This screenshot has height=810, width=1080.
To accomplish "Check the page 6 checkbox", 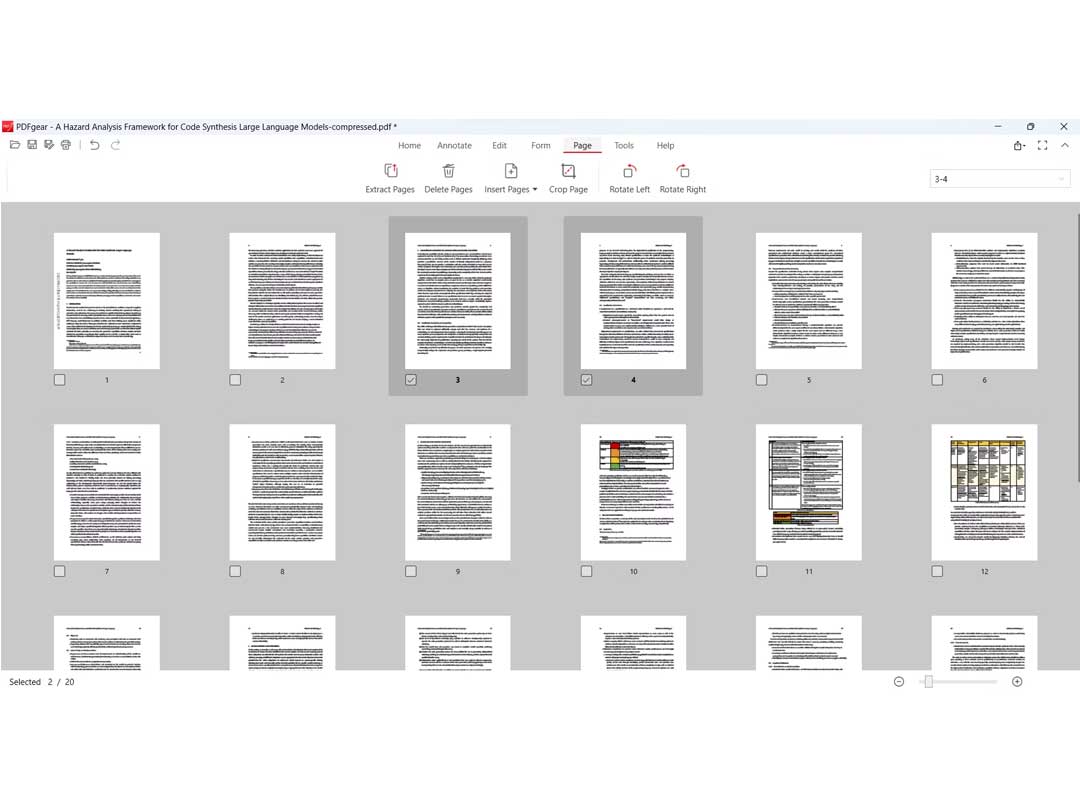I will (937, 380).
